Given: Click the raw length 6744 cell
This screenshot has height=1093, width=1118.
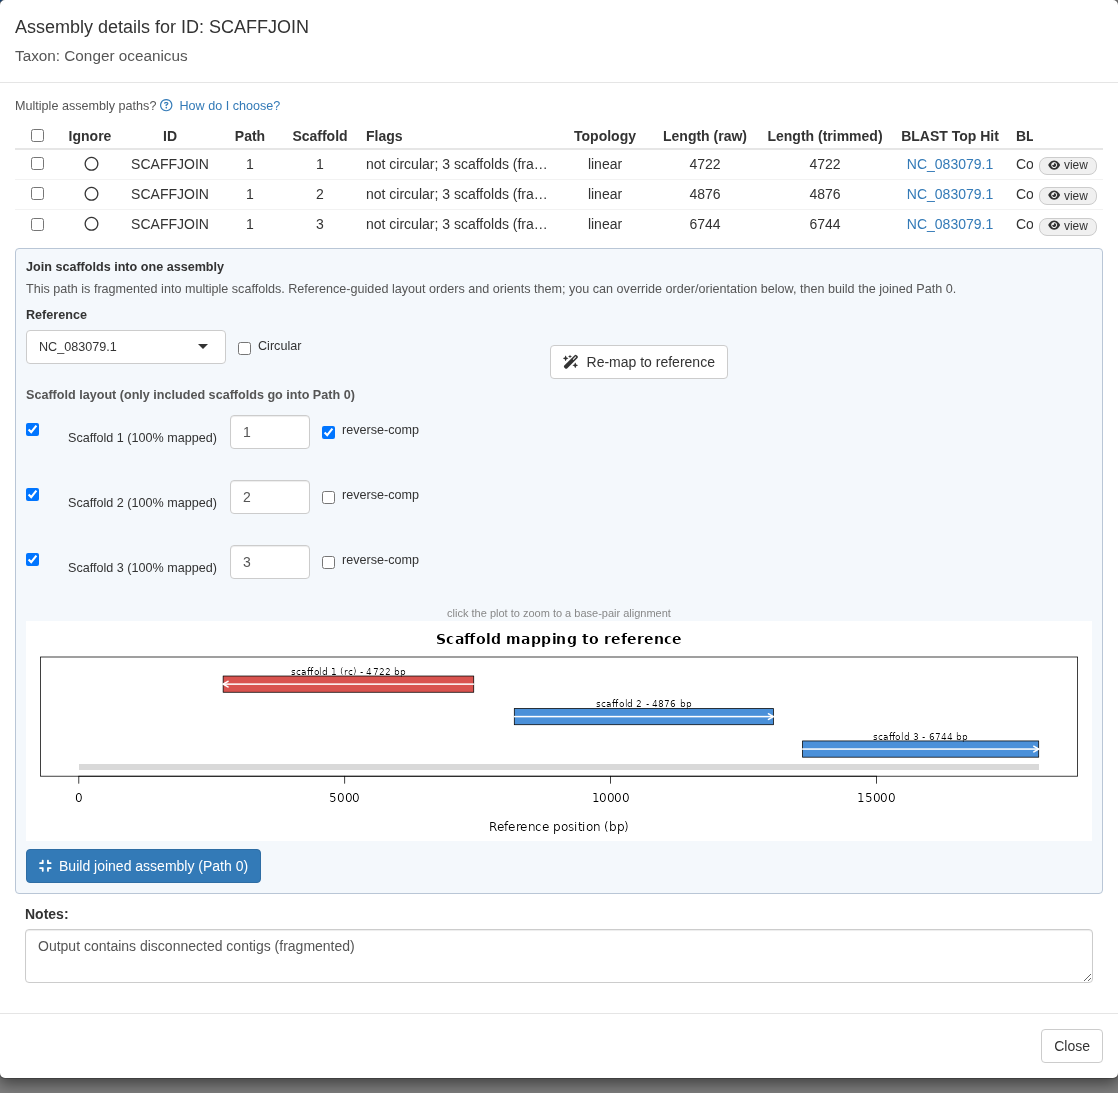Looking at the screenshot, I should 704,224.
